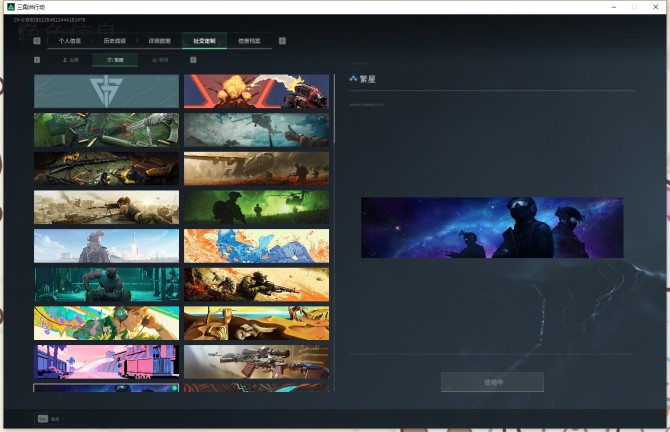Click key hint icon at right end of sub-tab row
Viewport: 670px width, 432px height.
193,60
